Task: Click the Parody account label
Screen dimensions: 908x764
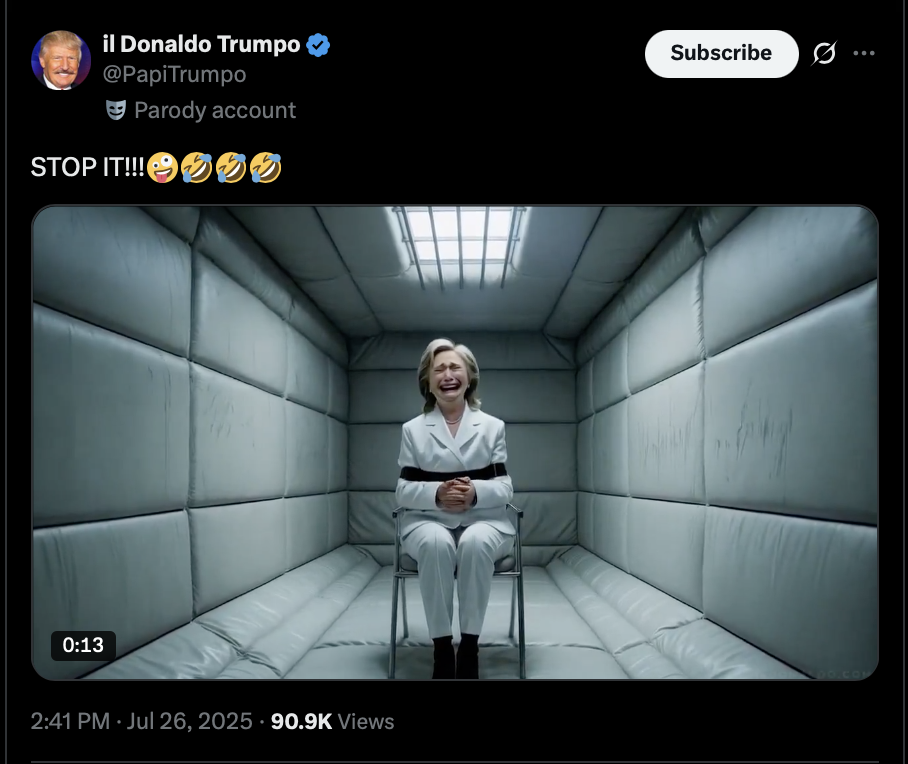Action: (215, 110)
